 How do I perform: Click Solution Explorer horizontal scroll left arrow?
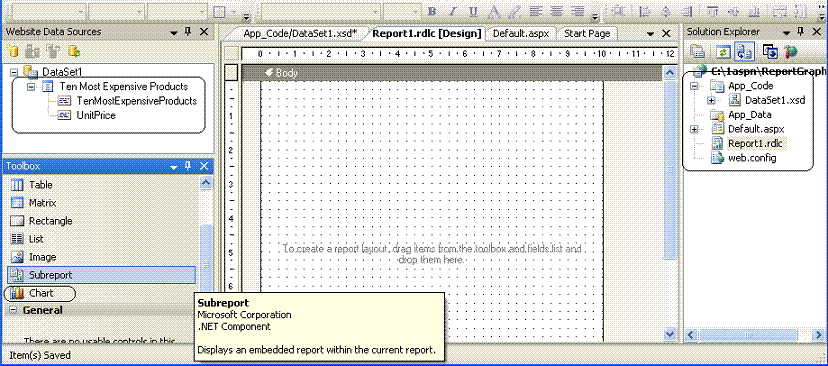coord(691,335)
